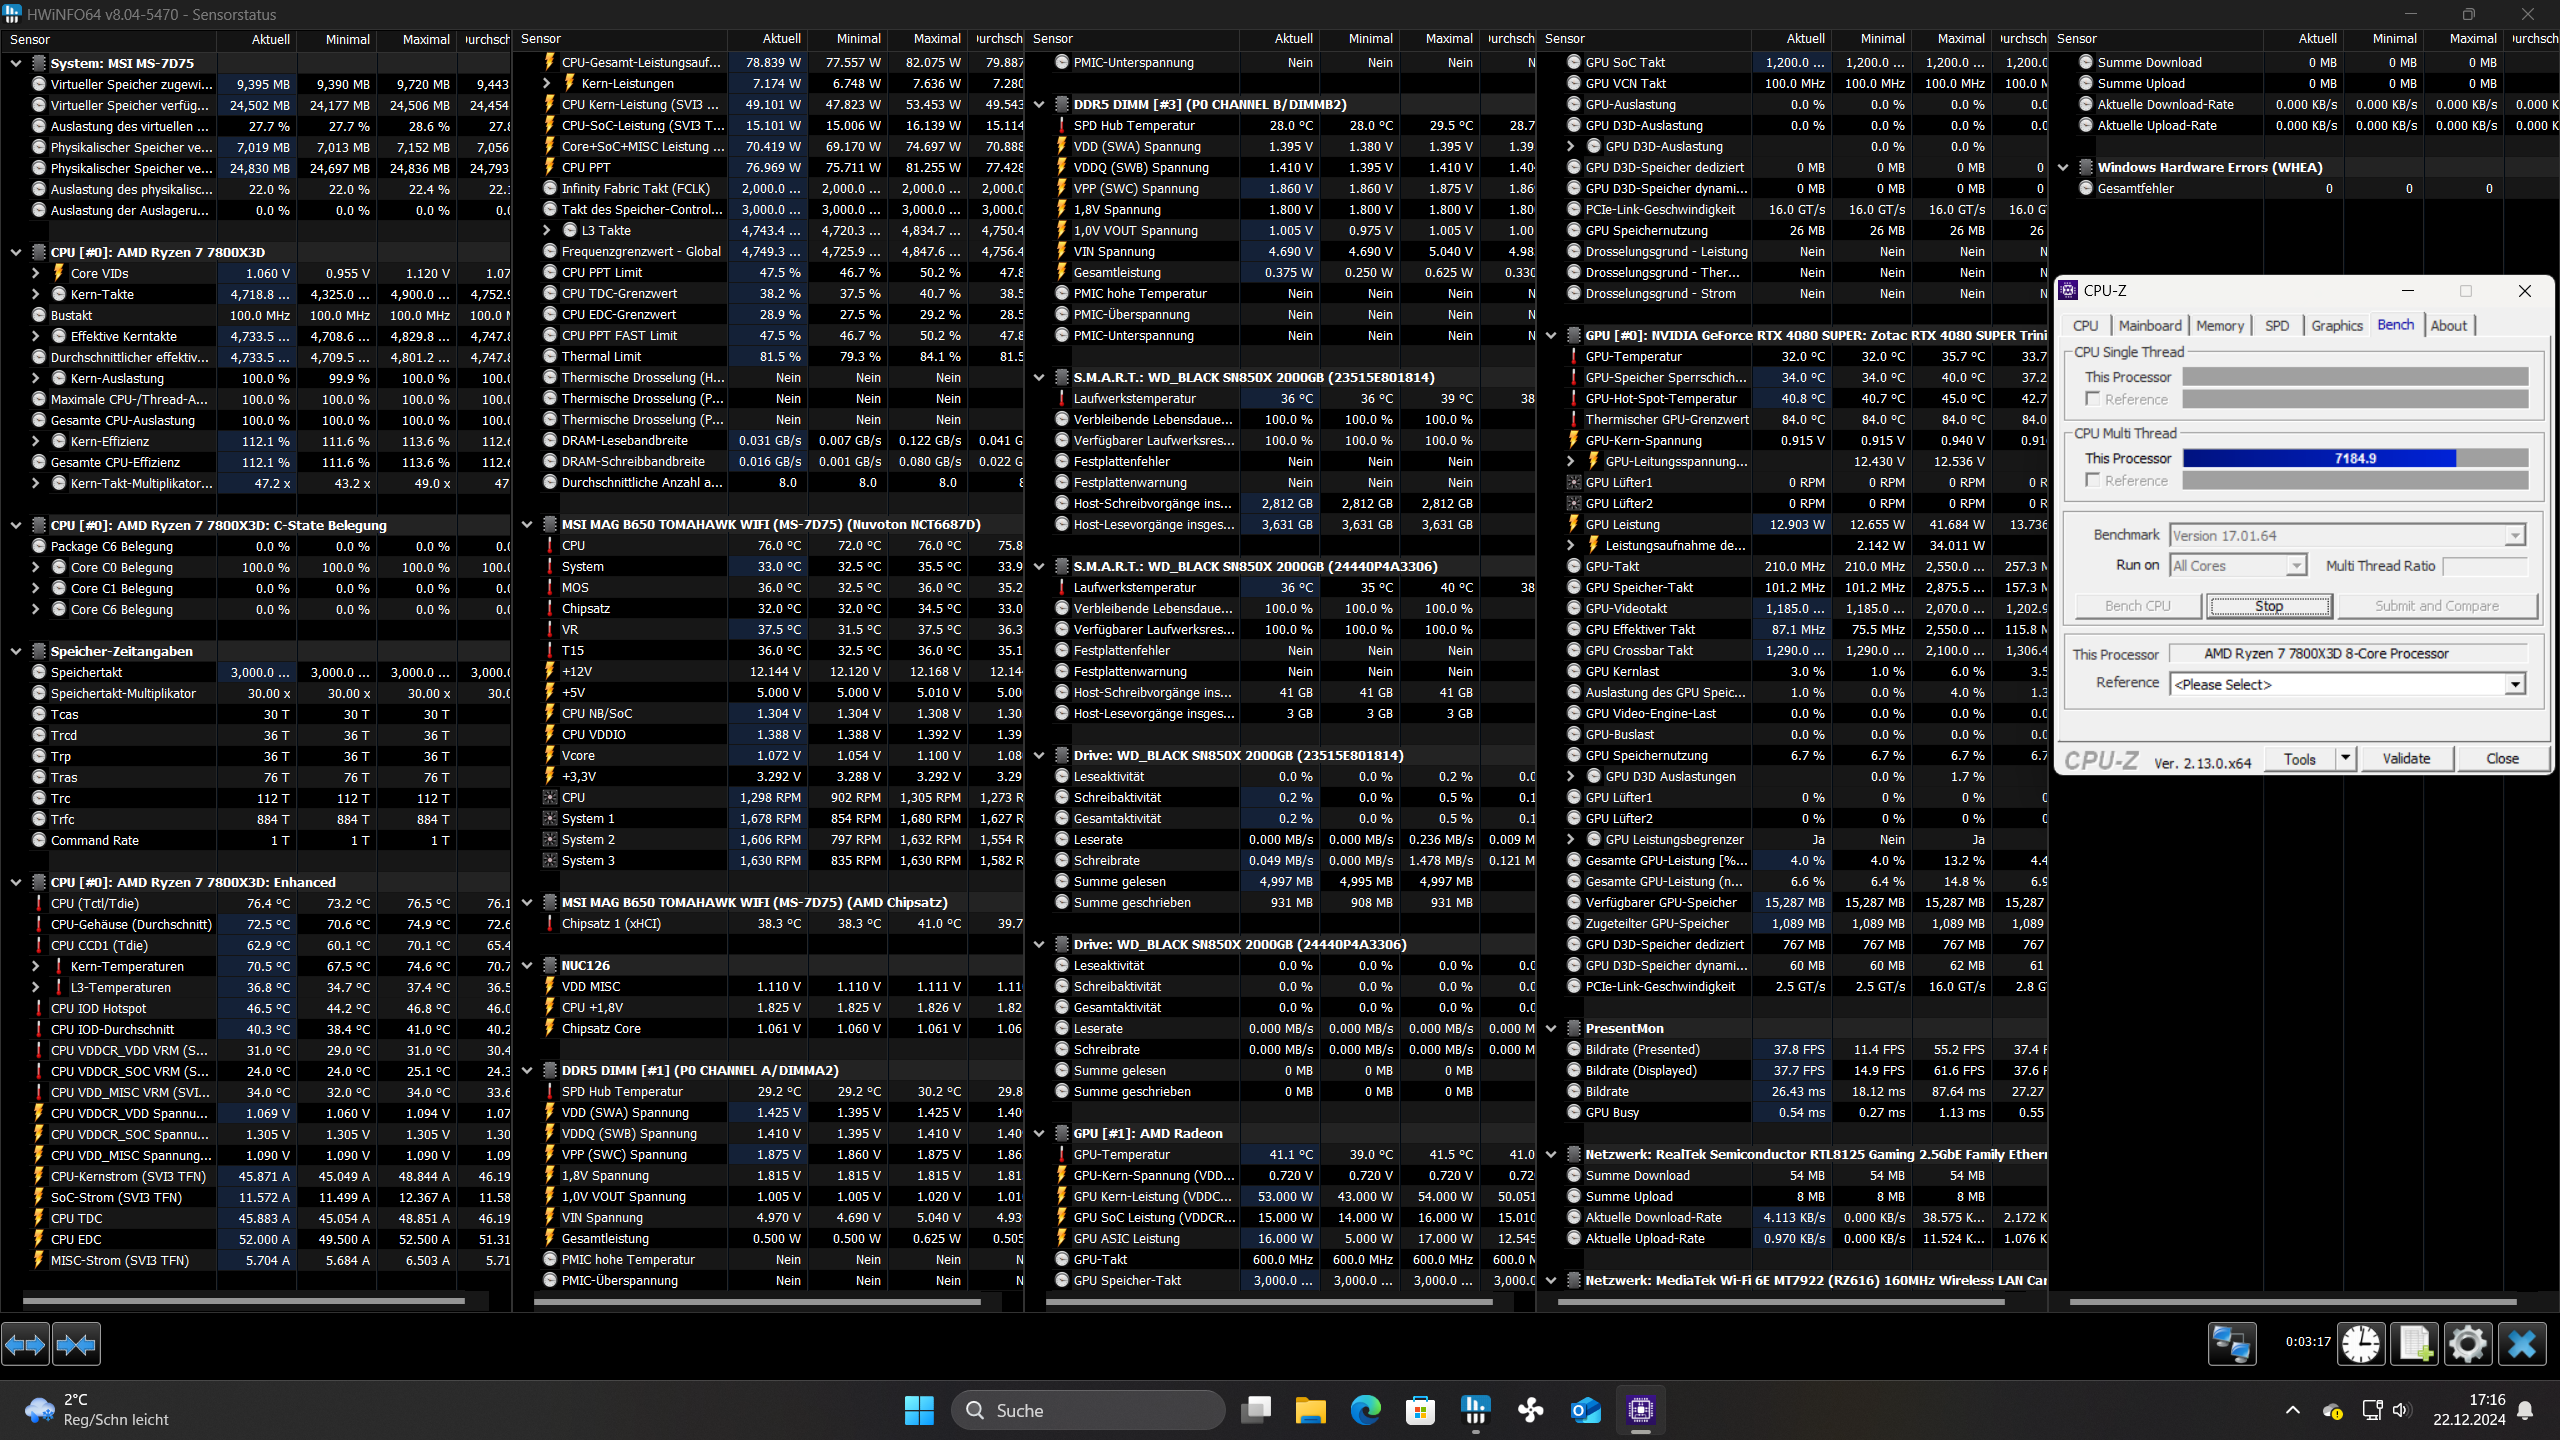Click the Windows taskbar search box

click(x=1088, y=1410)
